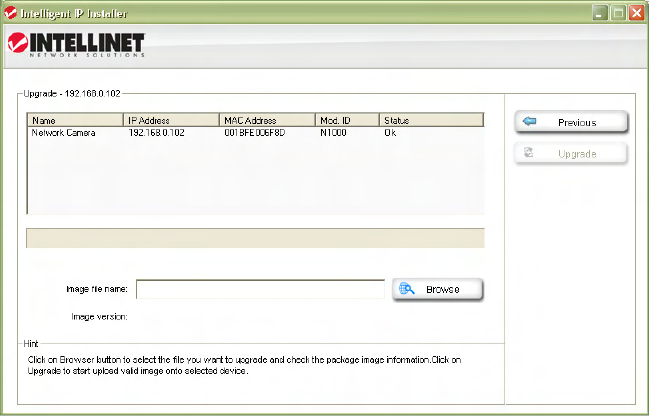The height and width of the screenshot is (416, 649).
Task: Open the Browse file dialog
Action: (437, 289)
